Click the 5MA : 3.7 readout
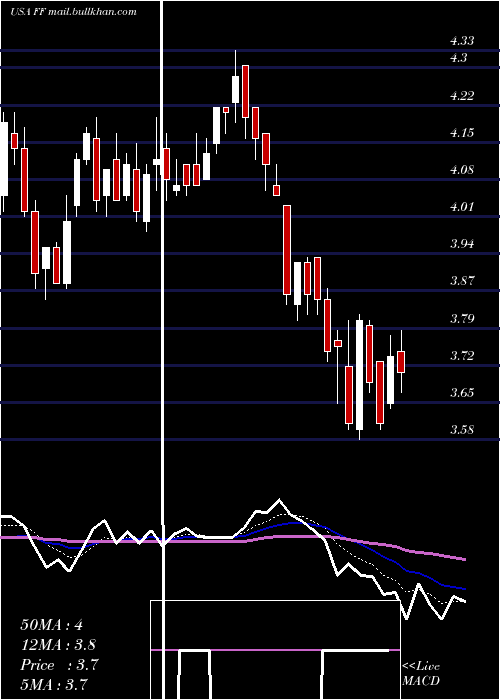 (x=54, y=684)
